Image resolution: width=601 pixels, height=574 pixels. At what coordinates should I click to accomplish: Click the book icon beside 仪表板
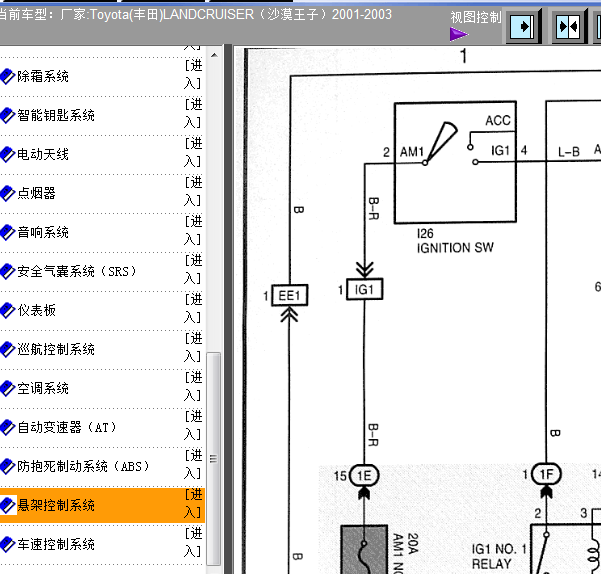click(7, 310)
